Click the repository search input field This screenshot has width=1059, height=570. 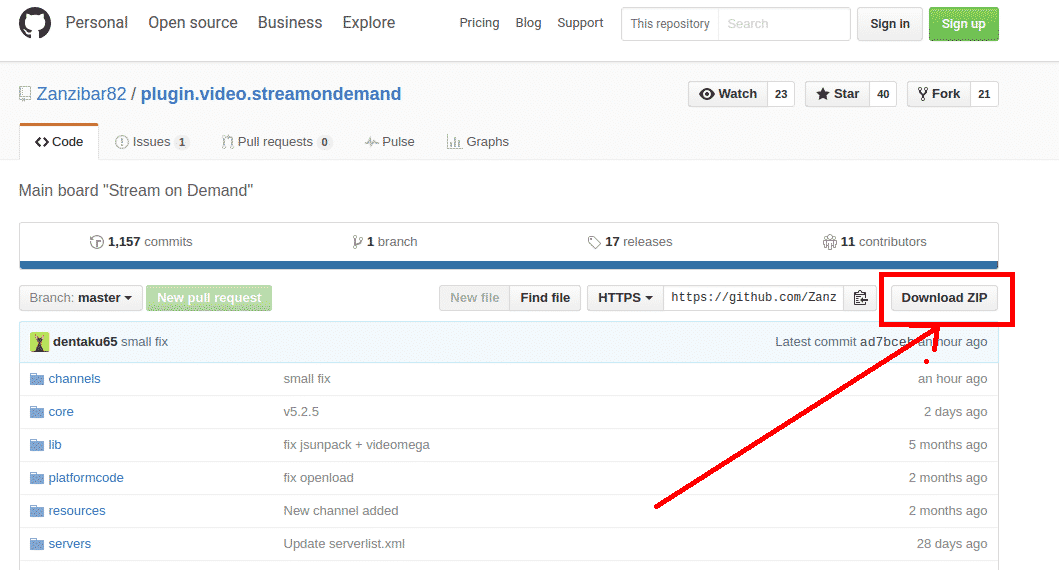tap(784, 24)
